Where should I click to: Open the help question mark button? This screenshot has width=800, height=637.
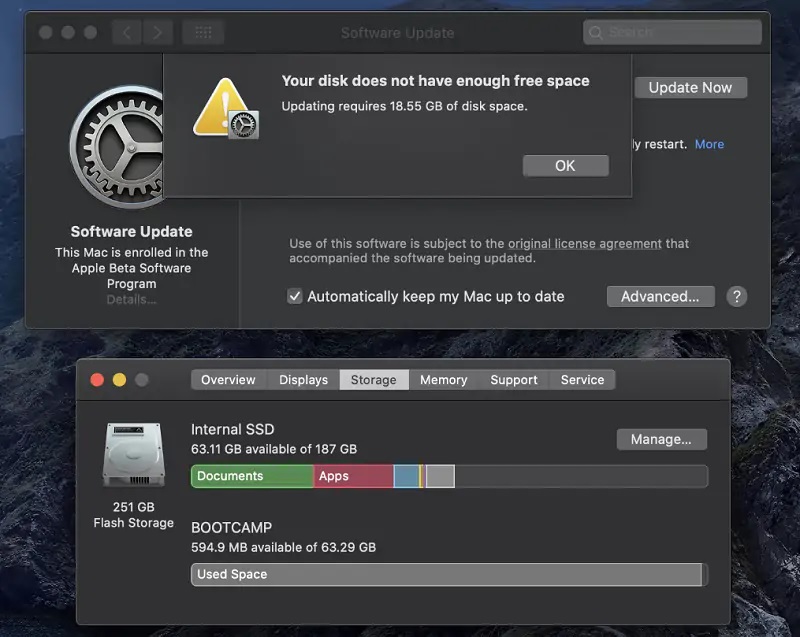[x=737, y=296]
